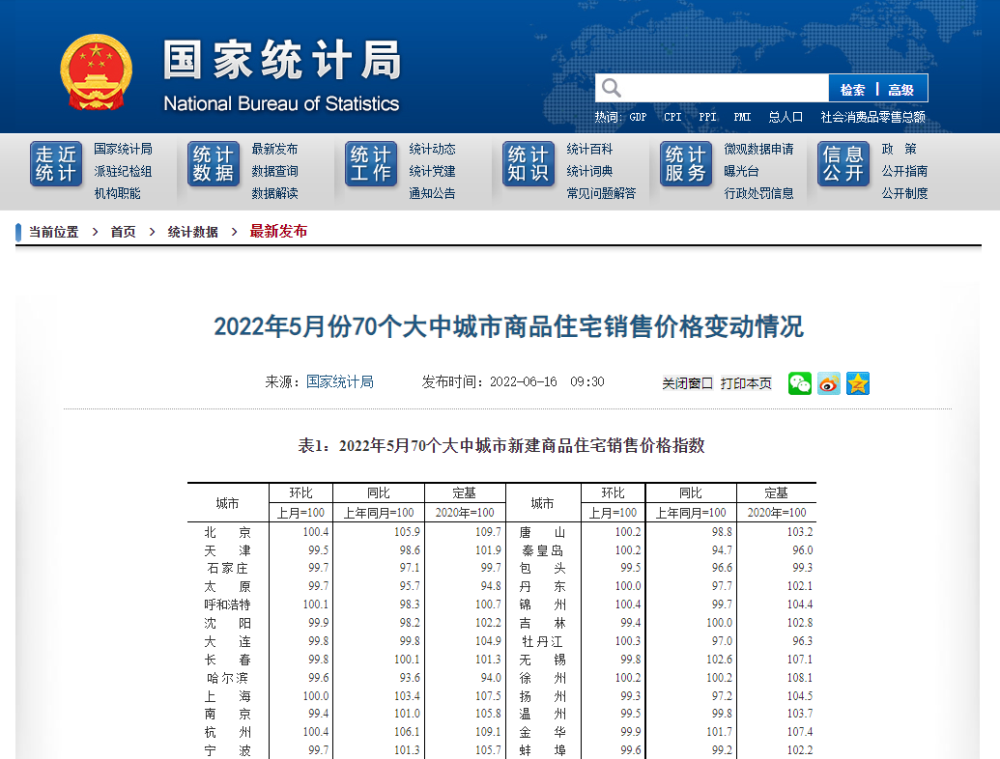The width and height of the screenshot is (1000, 759).
Task: Click the 检索 search button
Action: coord(852,89)
